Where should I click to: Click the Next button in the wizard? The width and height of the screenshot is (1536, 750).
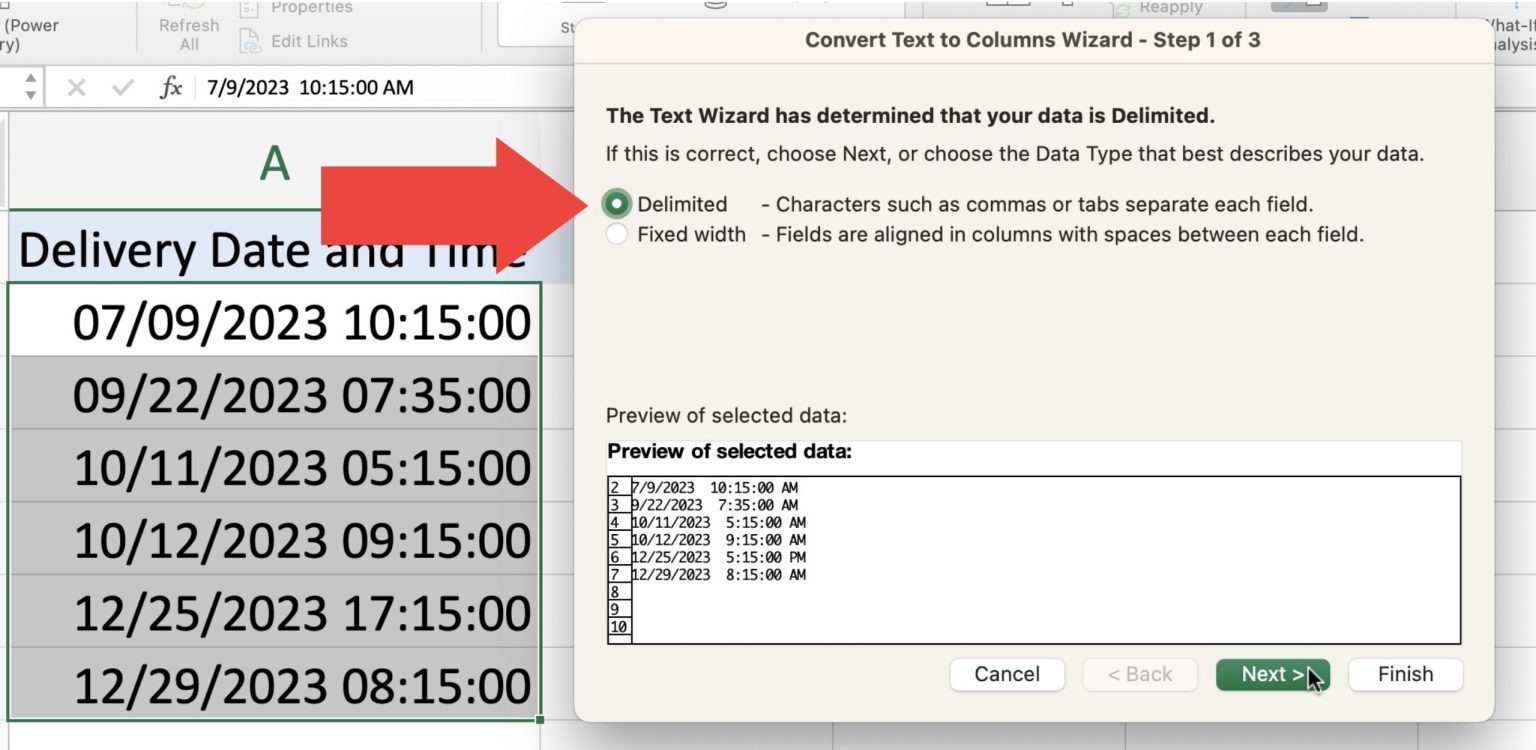tap(1272, 674)
